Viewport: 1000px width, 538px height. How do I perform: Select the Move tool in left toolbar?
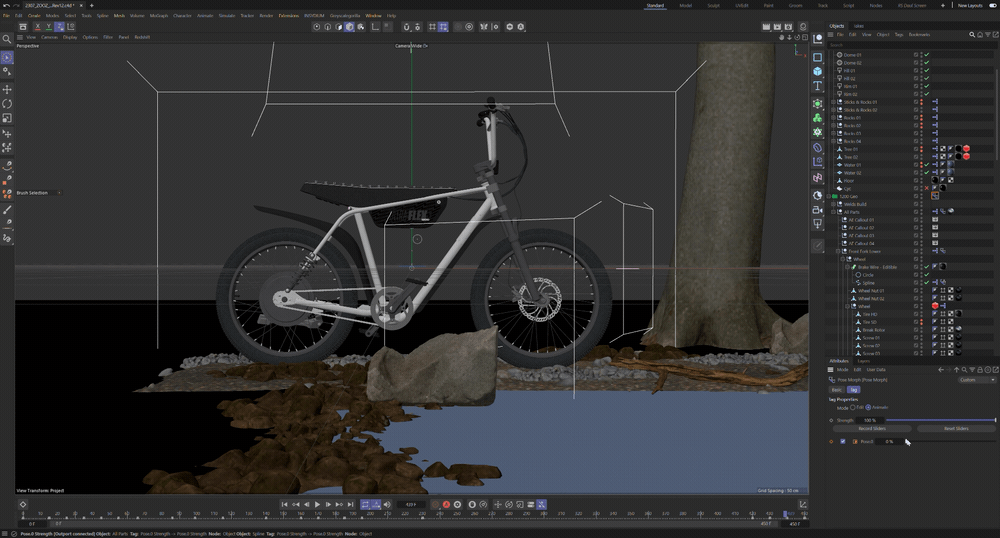(x=7, y=89)
